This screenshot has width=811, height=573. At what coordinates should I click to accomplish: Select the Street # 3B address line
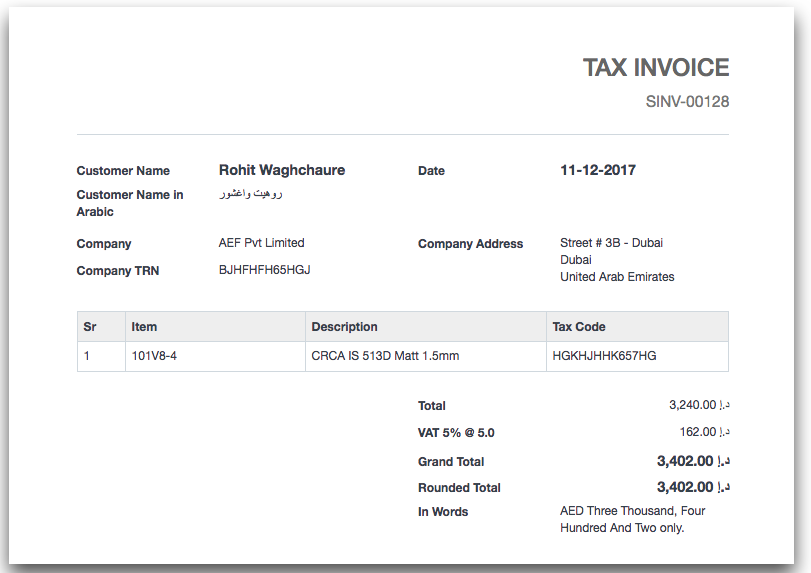610,243
